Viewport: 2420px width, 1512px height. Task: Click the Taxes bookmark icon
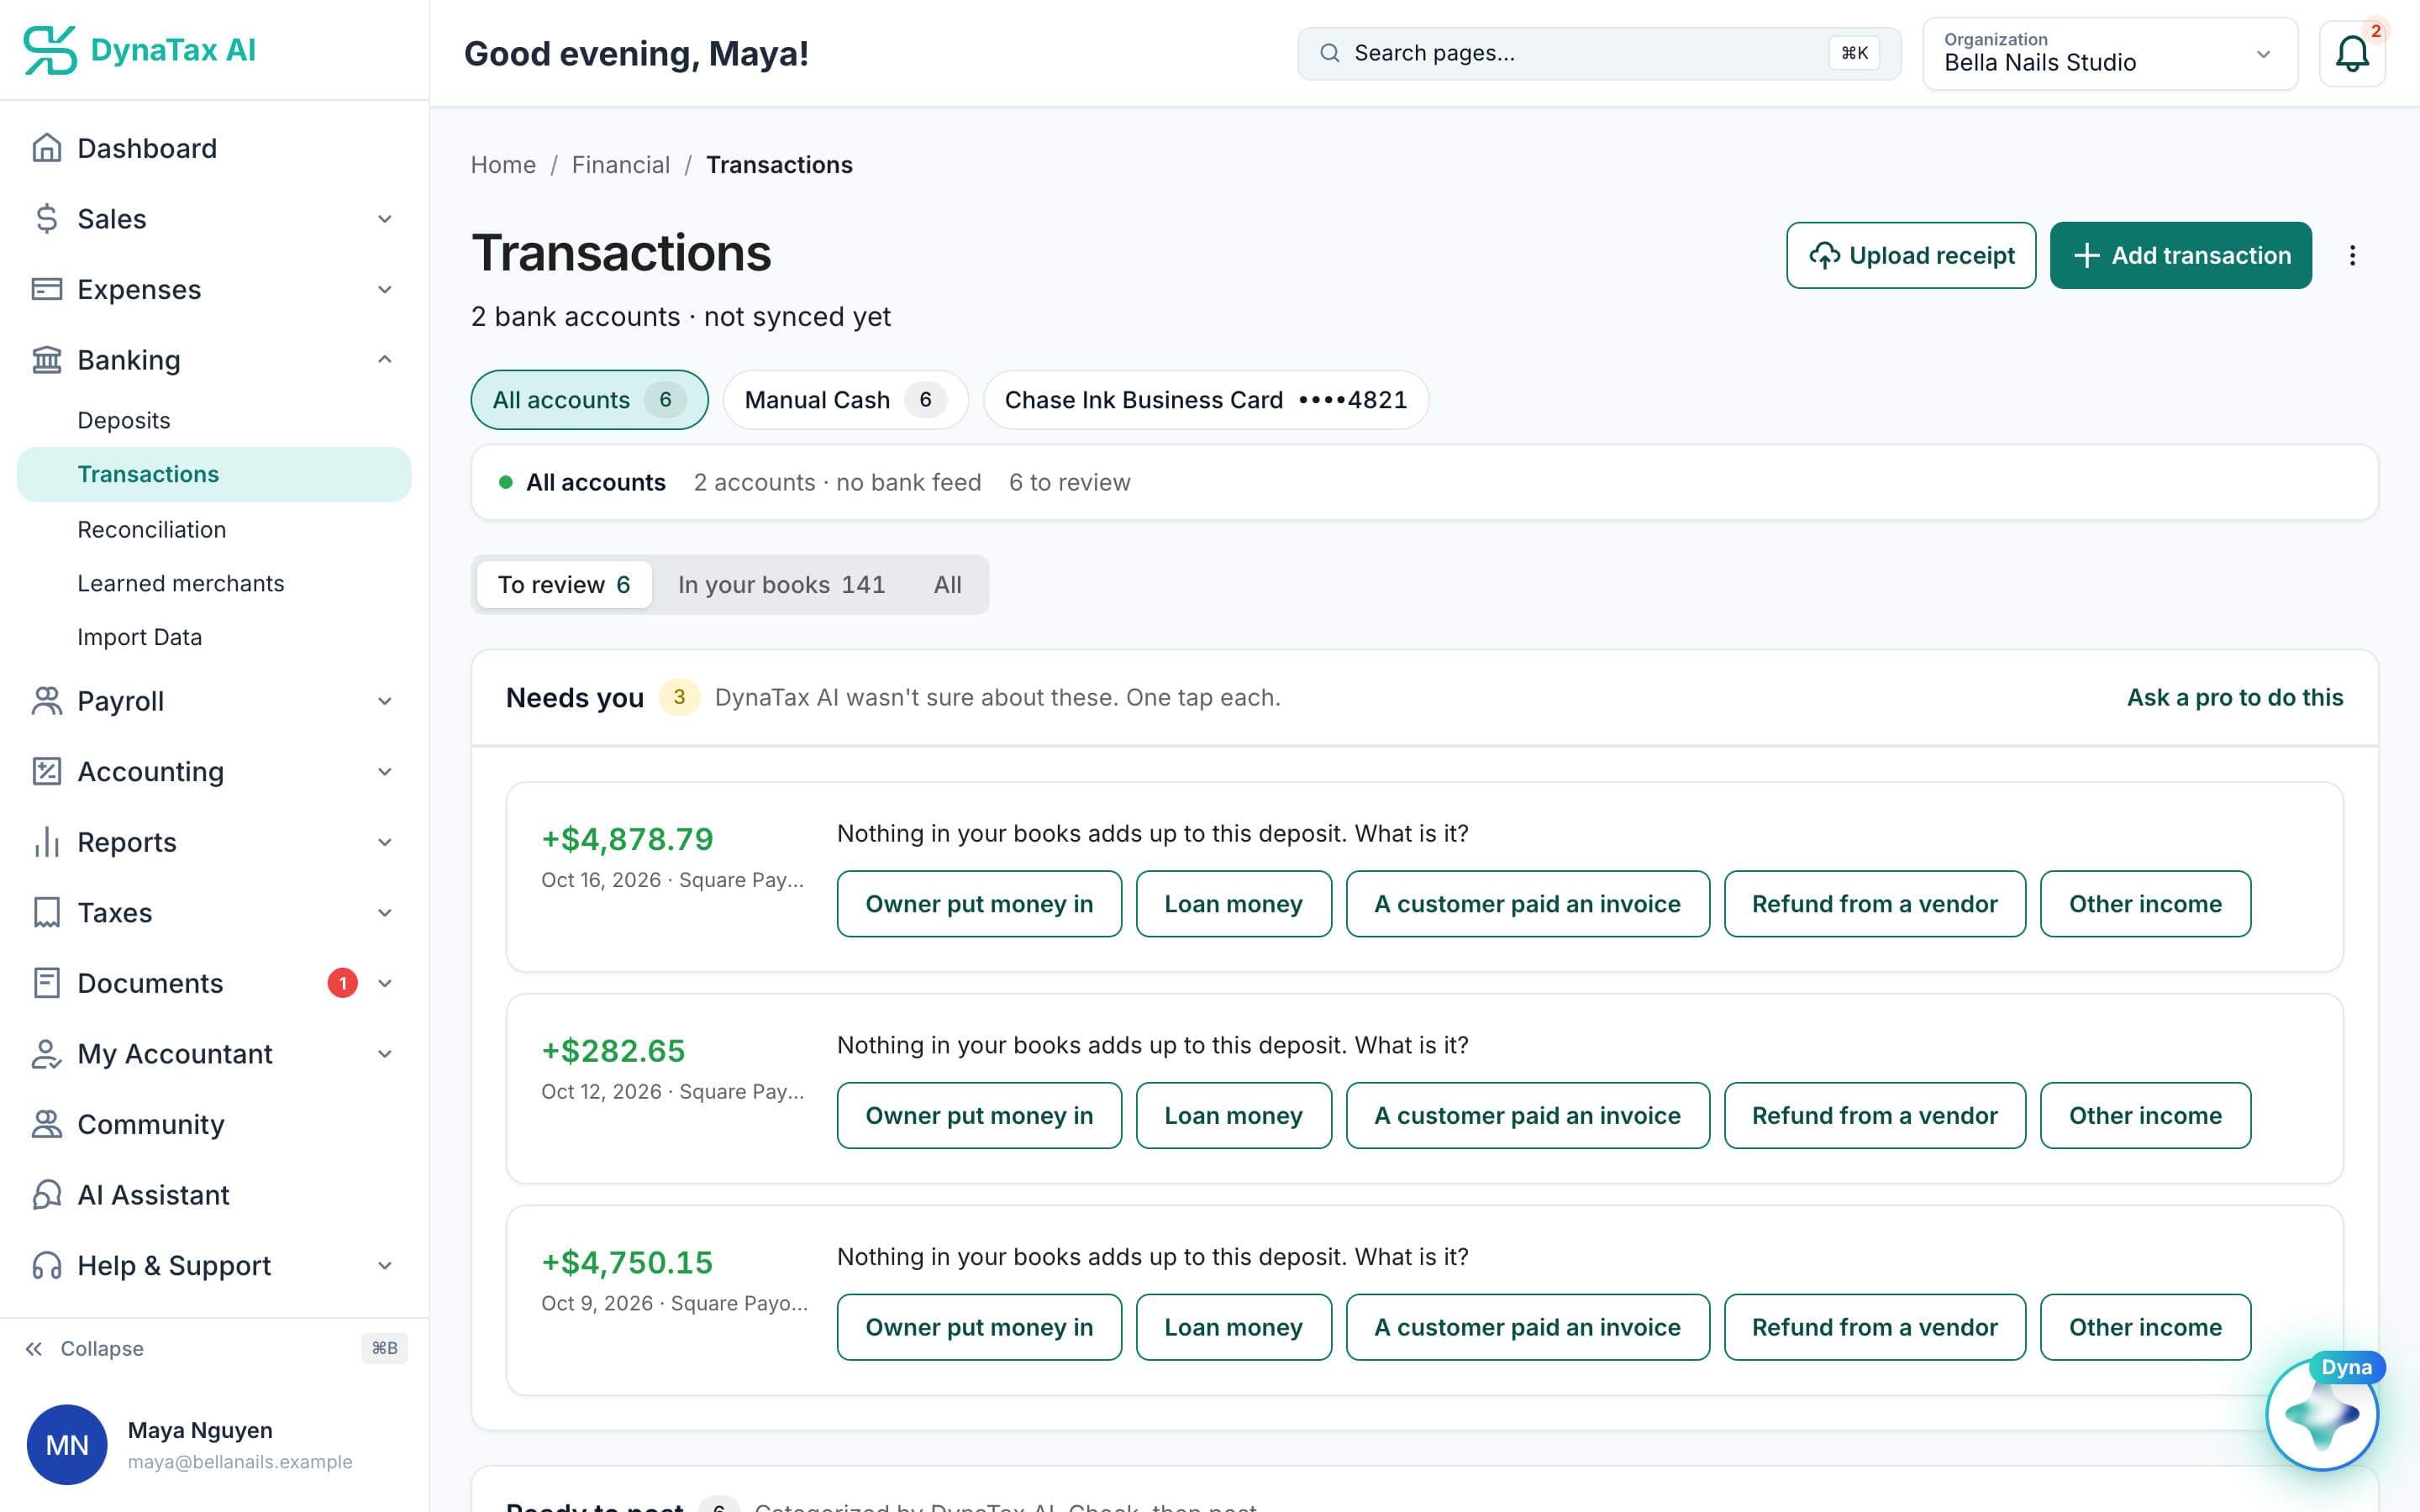[46, 913]
